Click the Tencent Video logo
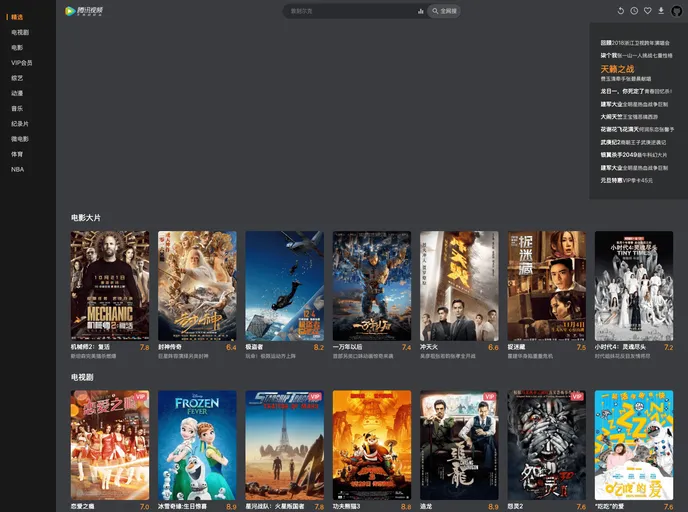 click(84, 11)
